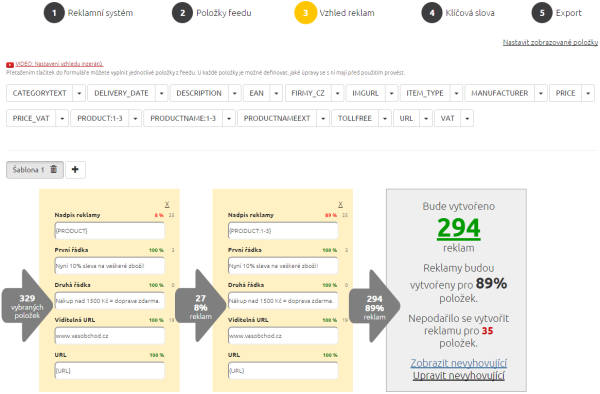The width and height of the screenshot is (600, 394).
Task: Open the video tutorial link
Action: pos(59,64)
